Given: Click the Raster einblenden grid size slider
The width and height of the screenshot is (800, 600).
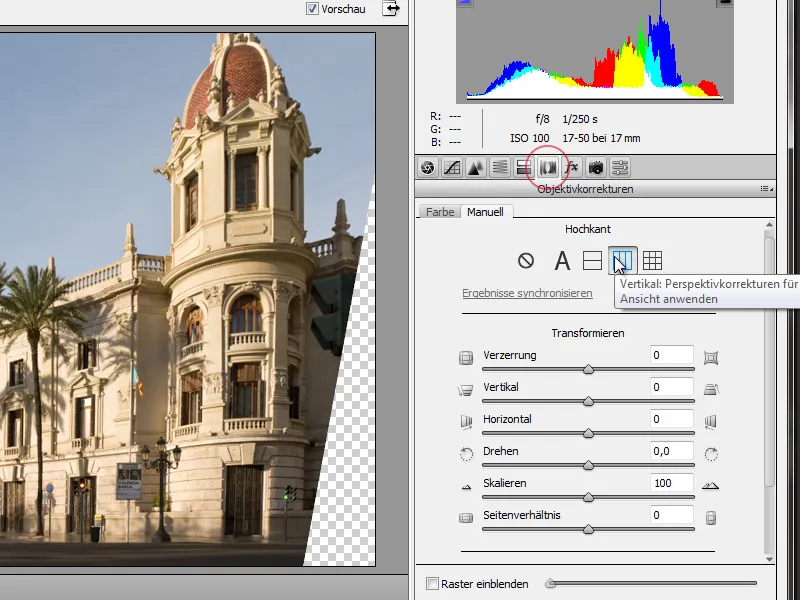Looking at the screenshot, I should click(x=651, y=583).
